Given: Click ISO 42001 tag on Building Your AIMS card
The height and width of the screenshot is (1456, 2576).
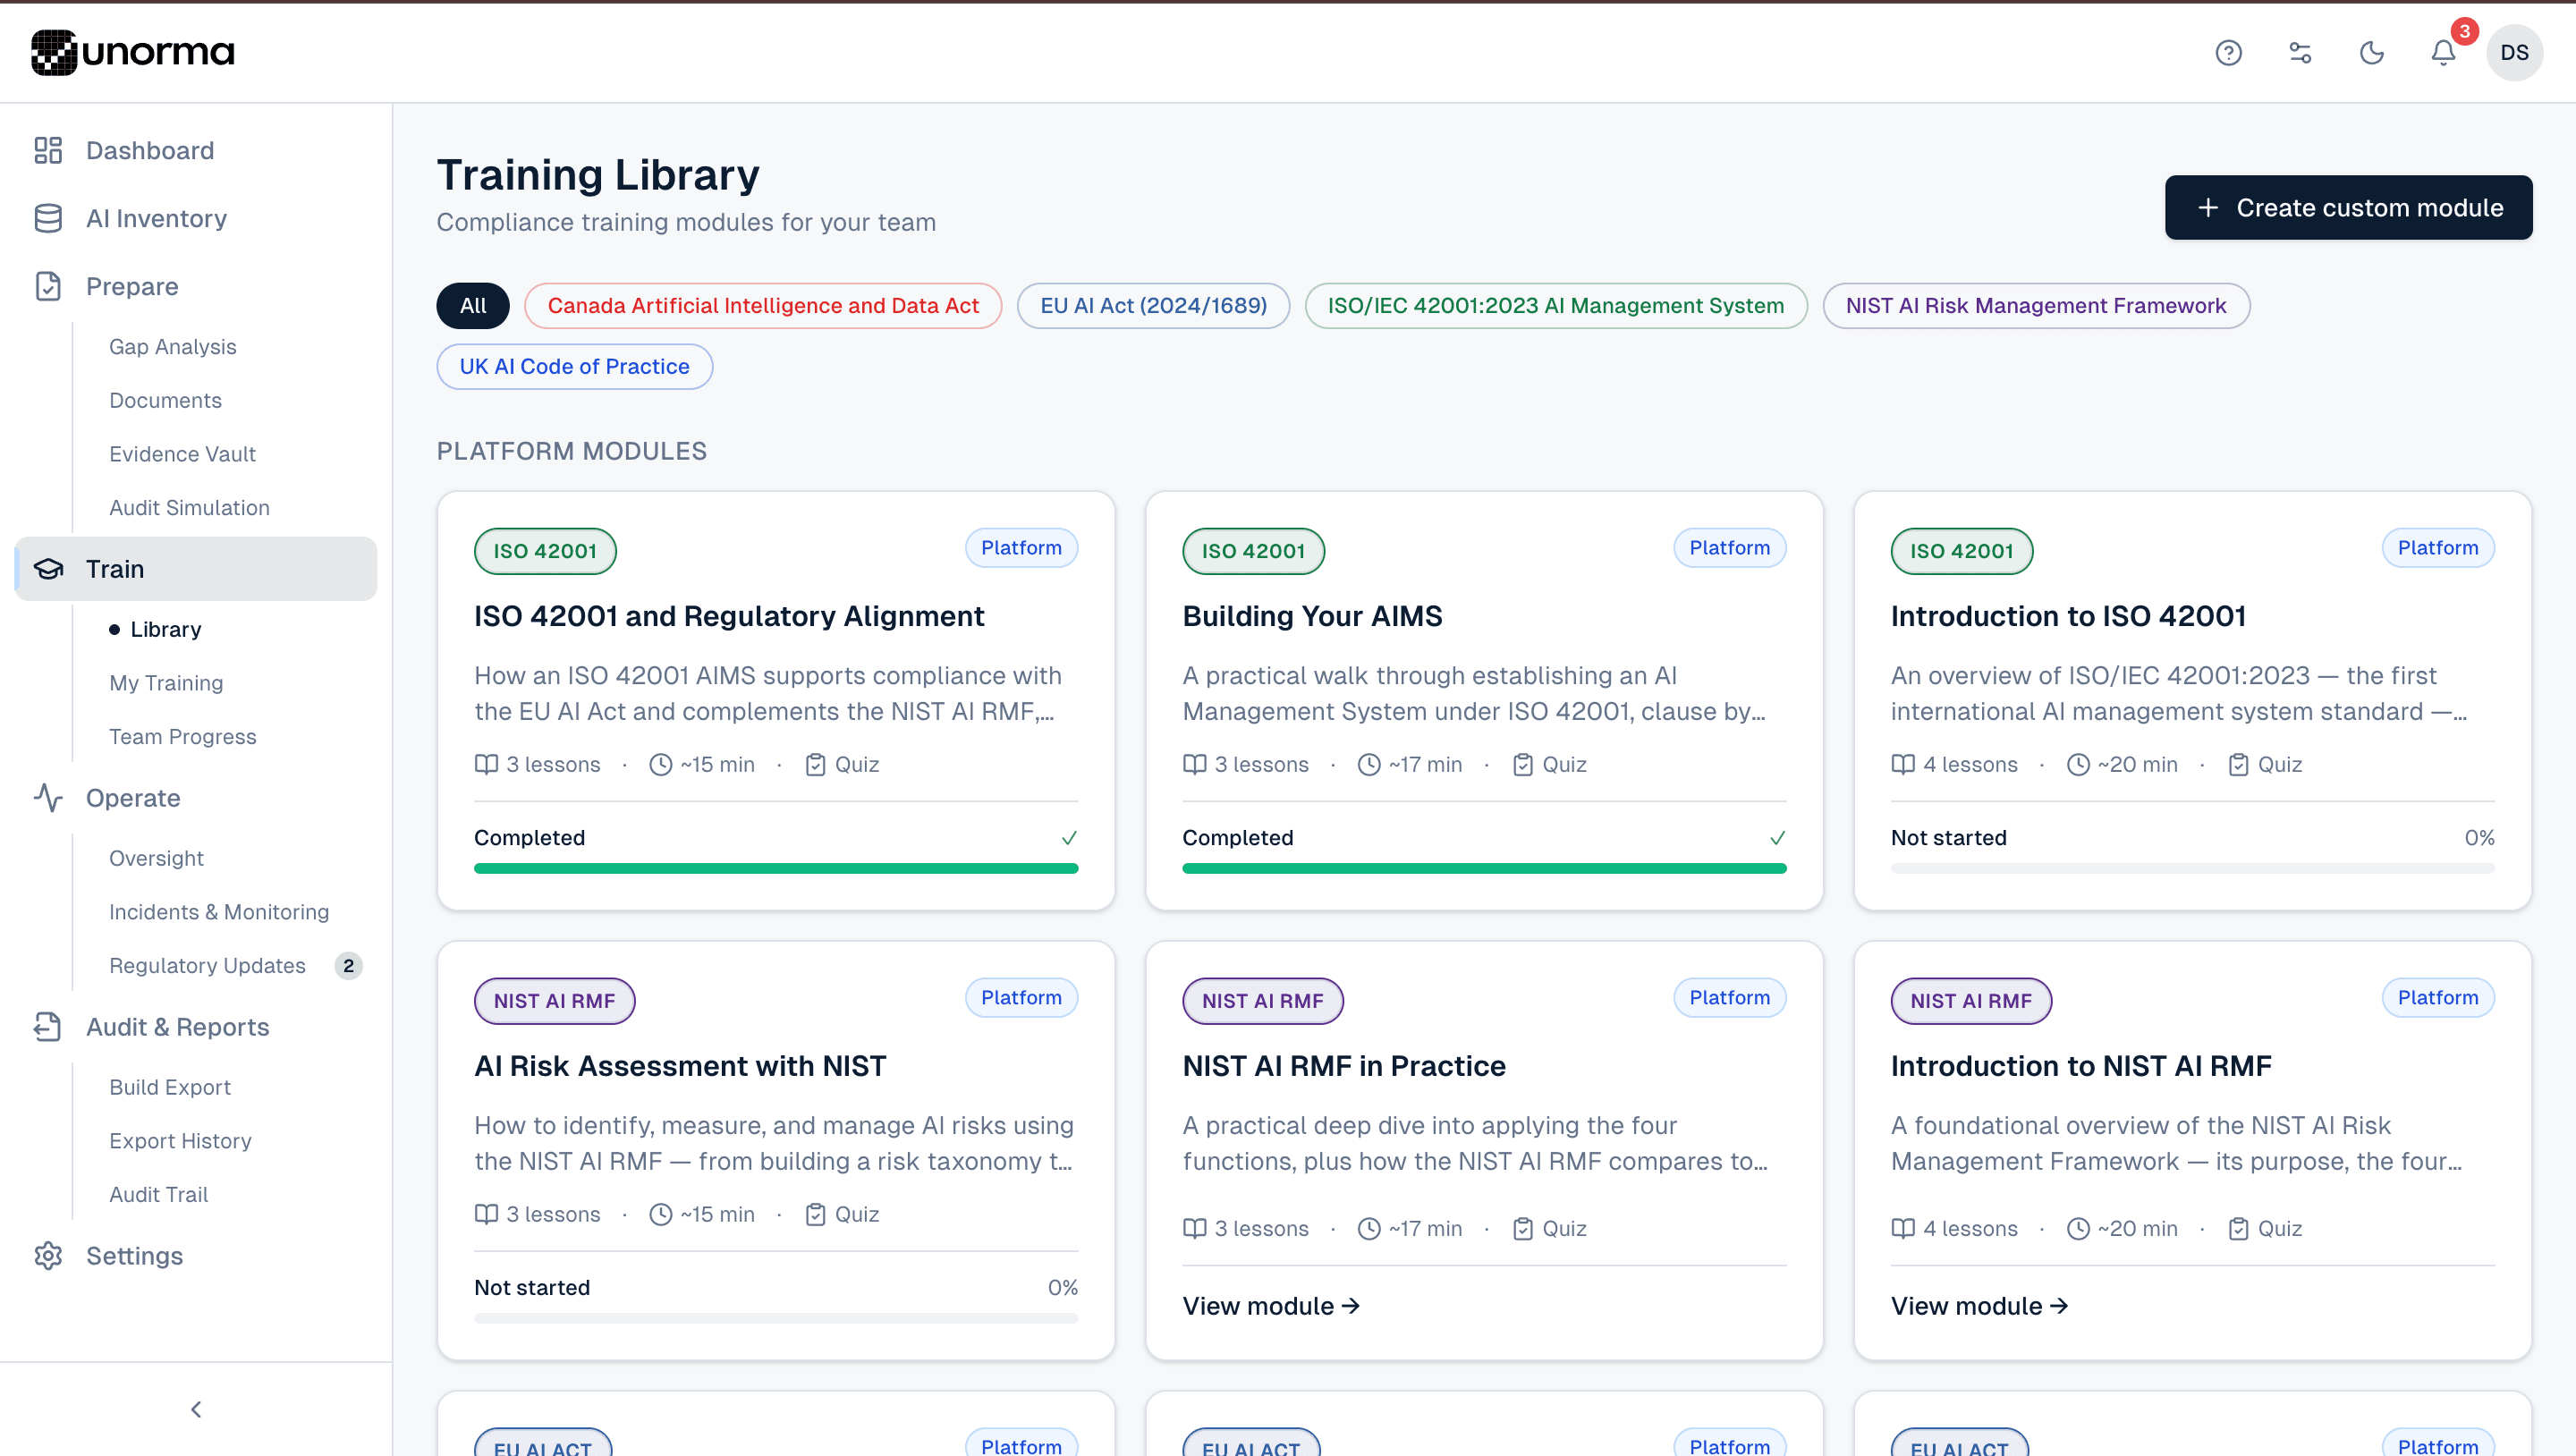Looking at the screenshot, I should coord(1253,551).
